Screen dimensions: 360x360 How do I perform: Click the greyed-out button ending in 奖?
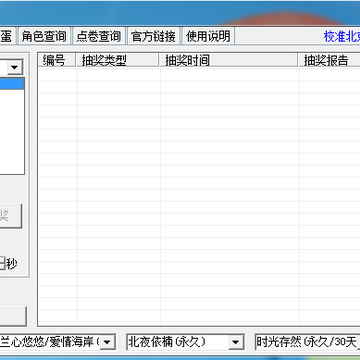coord(11,216)
